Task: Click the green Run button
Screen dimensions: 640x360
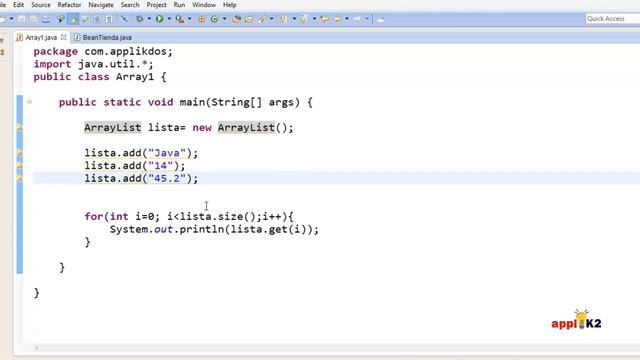Action: (x=160, y=19)
